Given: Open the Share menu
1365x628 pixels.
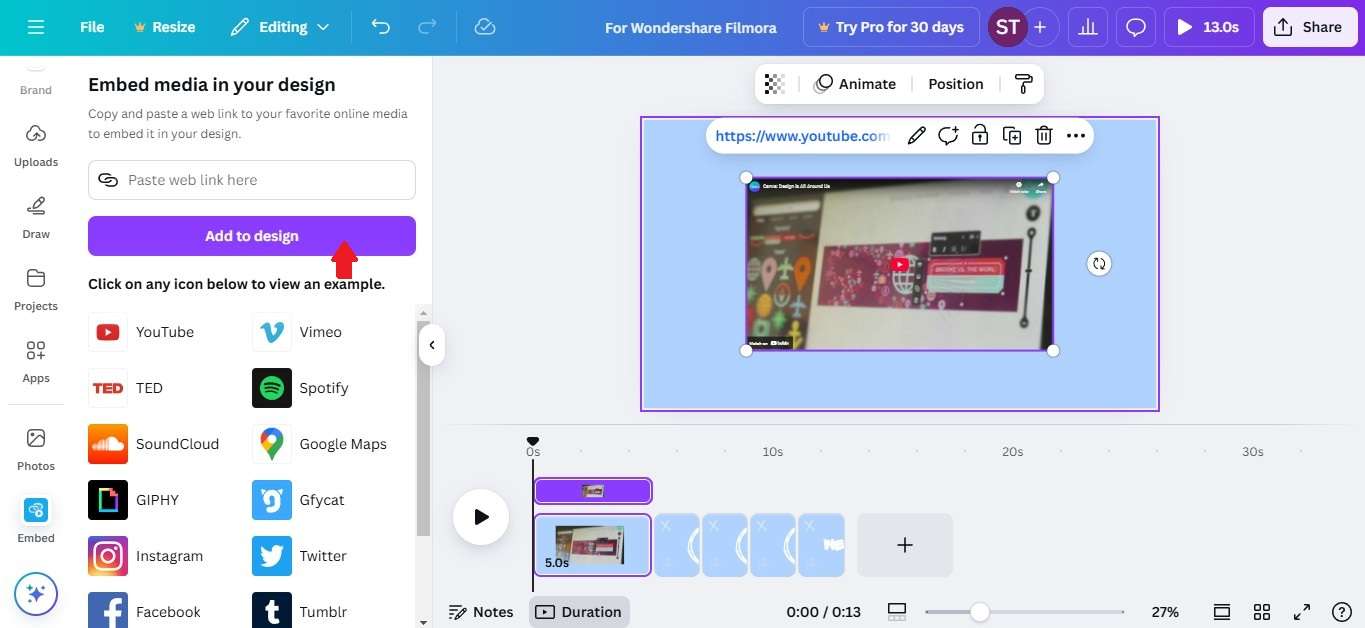Looking at the screenshot, I should [x=1309, y=27].
